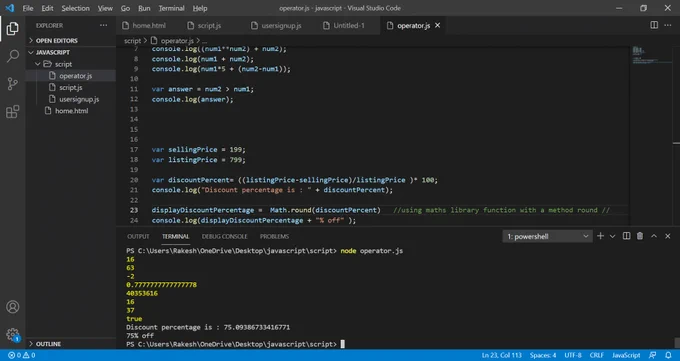Close the terminal panel
This screenshot has height=361, width=680.
667,236
